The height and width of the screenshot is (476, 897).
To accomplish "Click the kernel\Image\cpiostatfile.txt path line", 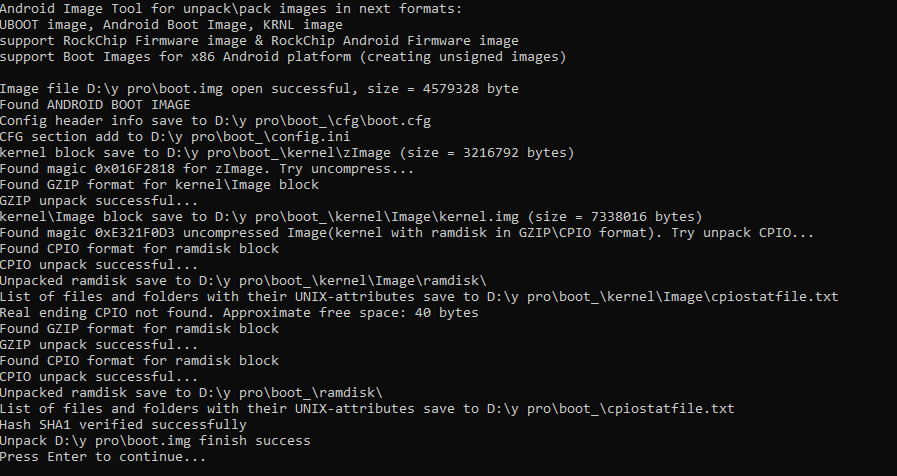I will [419, 296].
